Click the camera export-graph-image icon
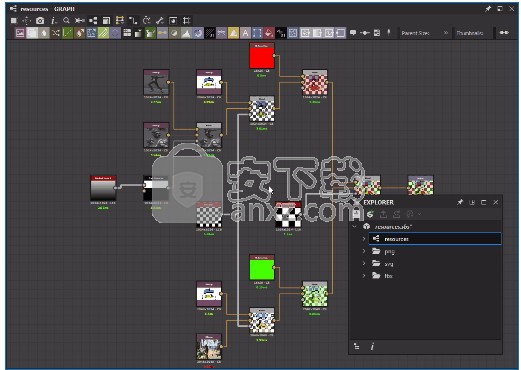Viewport: 521px width, 370px height. click(40, 21)
